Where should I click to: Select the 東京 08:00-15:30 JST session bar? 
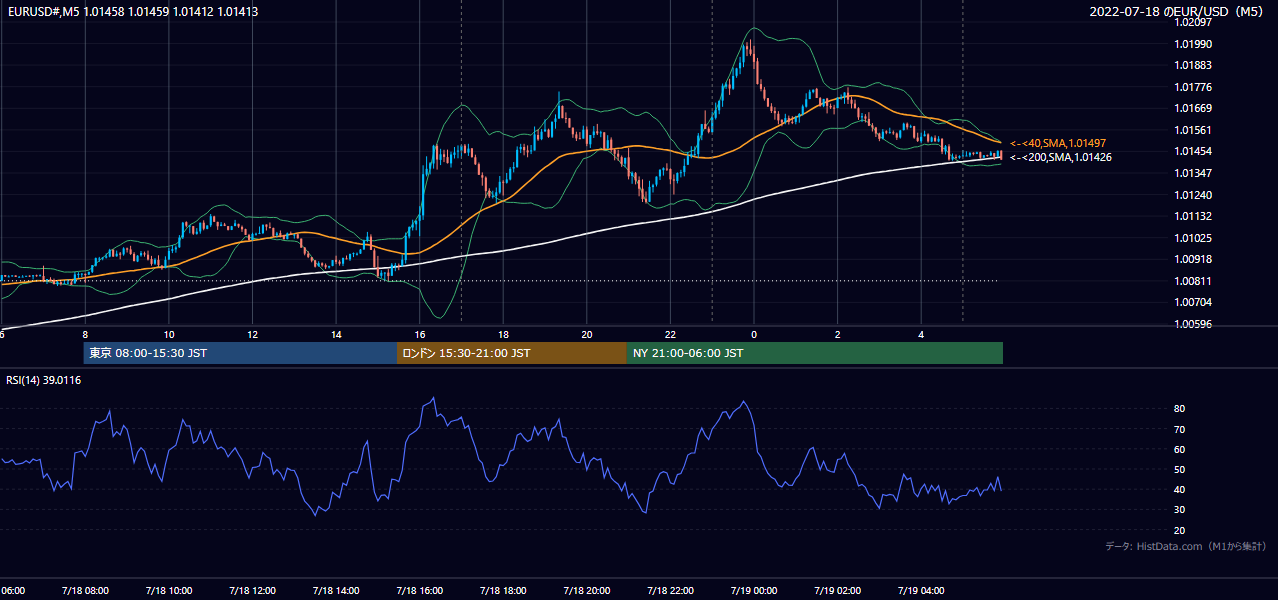240,353
